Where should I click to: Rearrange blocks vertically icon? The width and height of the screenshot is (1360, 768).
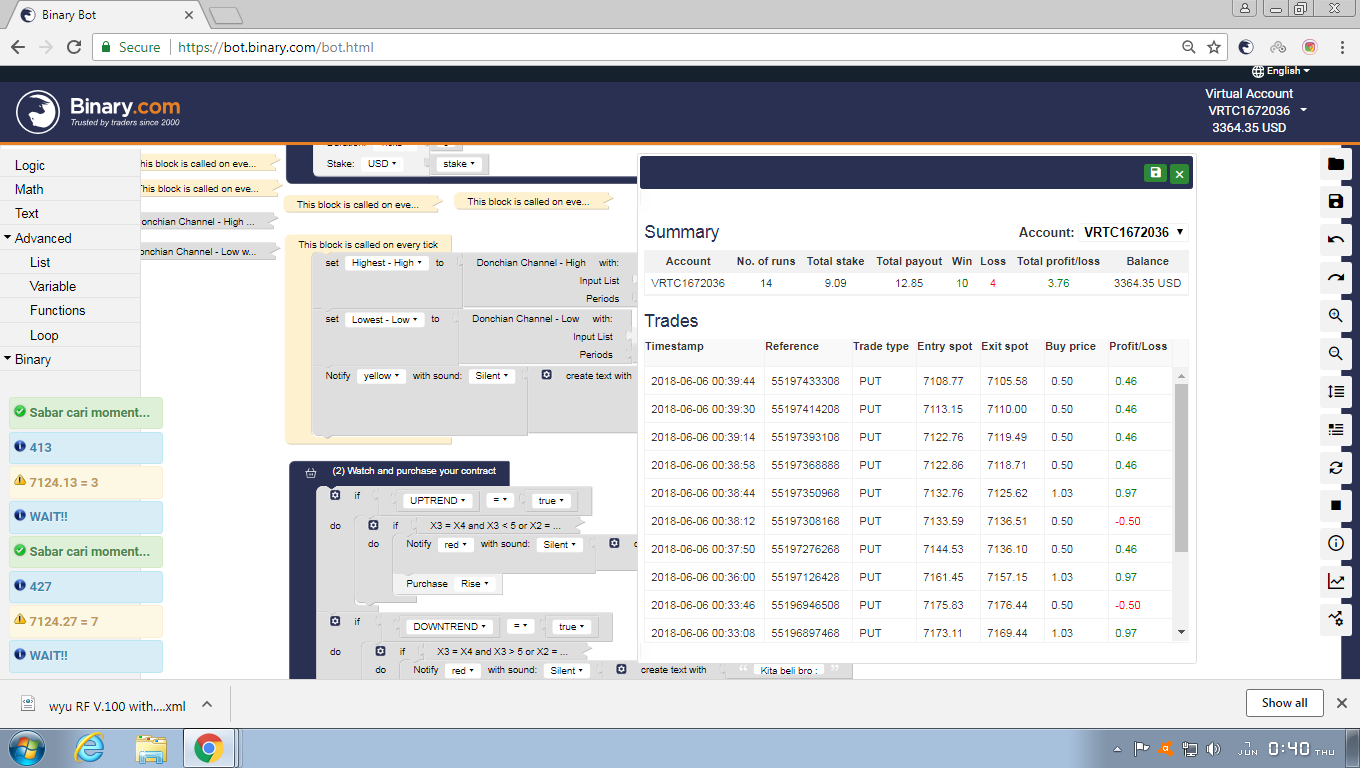click(x=1335, y=392)
